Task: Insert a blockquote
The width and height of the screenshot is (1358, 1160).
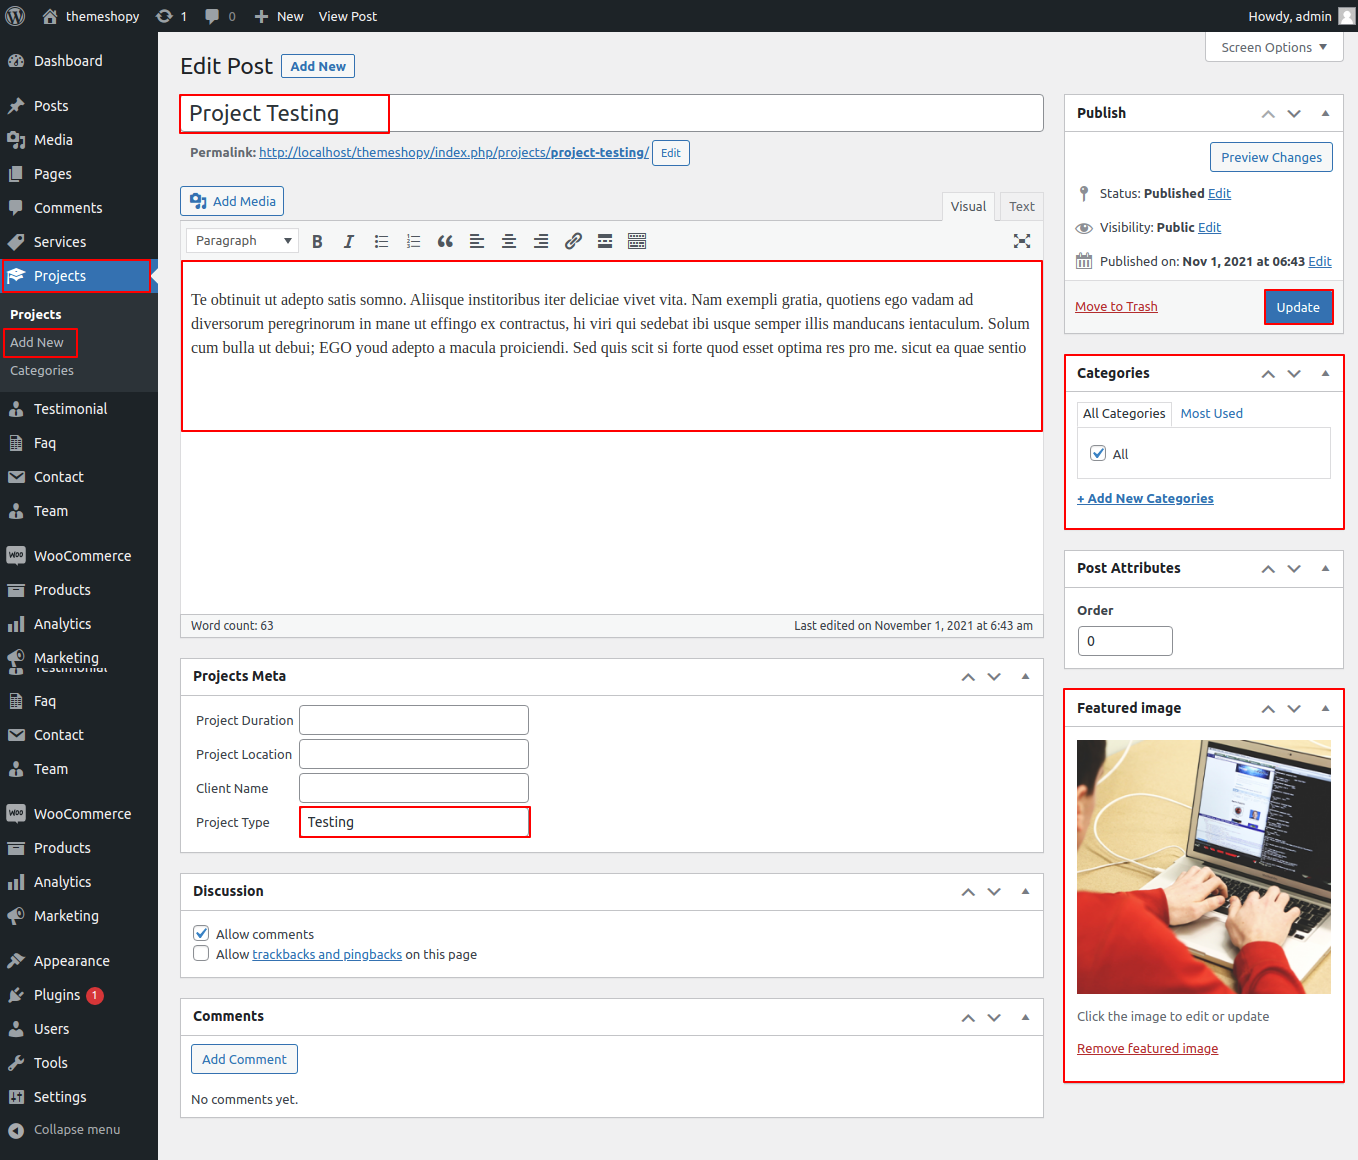Action: [x=445, y=241]
